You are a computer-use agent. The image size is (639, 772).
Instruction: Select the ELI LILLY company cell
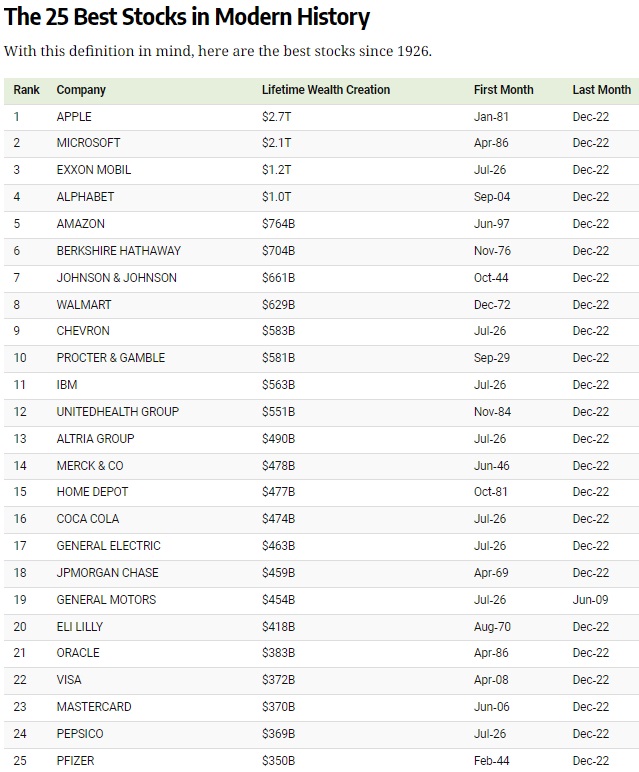click(x=79, y=627)
